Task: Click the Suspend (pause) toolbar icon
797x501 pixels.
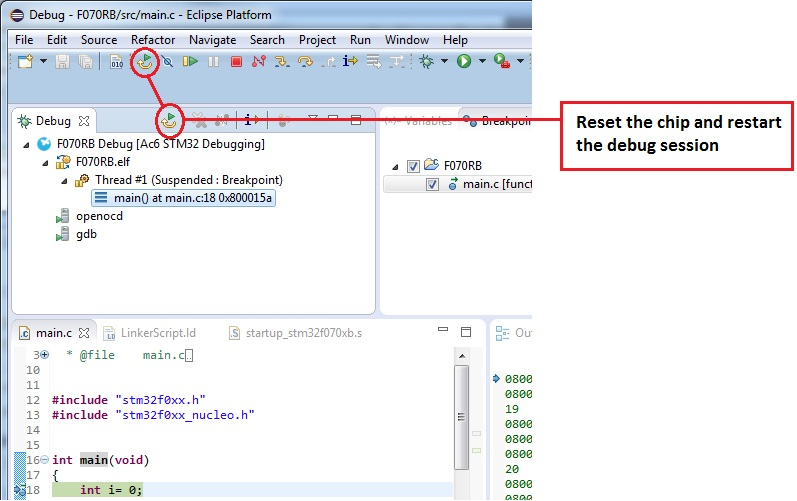Action: (x=213, y=62)
